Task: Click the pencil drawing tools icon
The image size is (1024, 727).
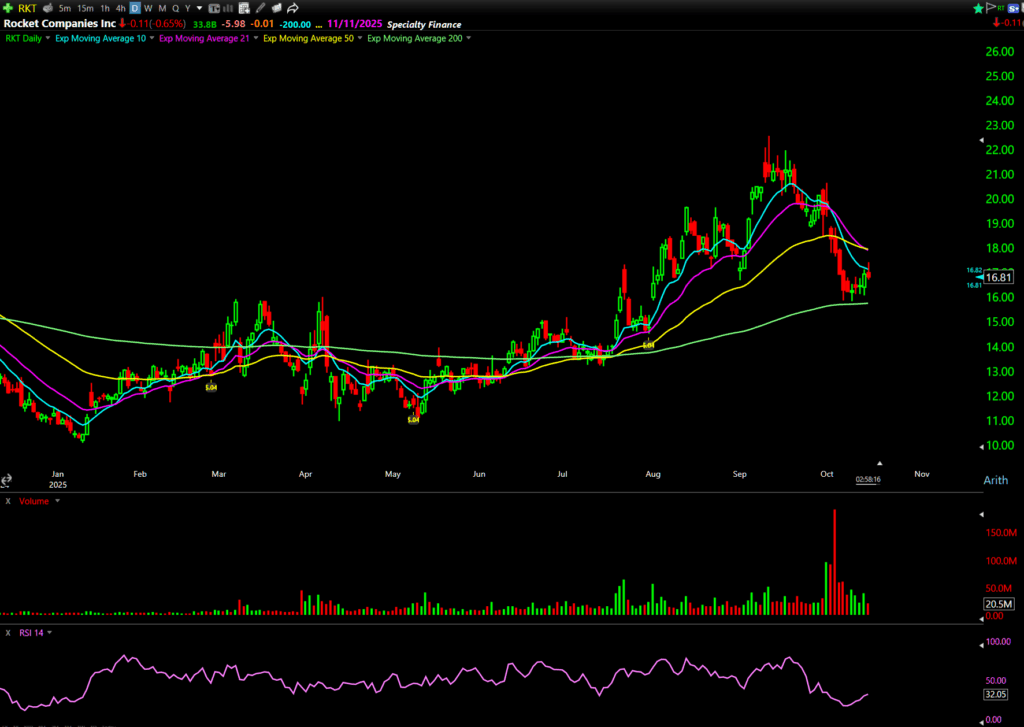Action: [262, 8]
